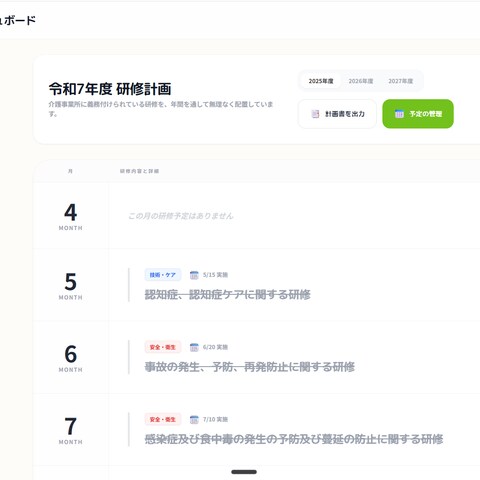Click the 令和7年度 研修計画 heading

pos(110,89)
